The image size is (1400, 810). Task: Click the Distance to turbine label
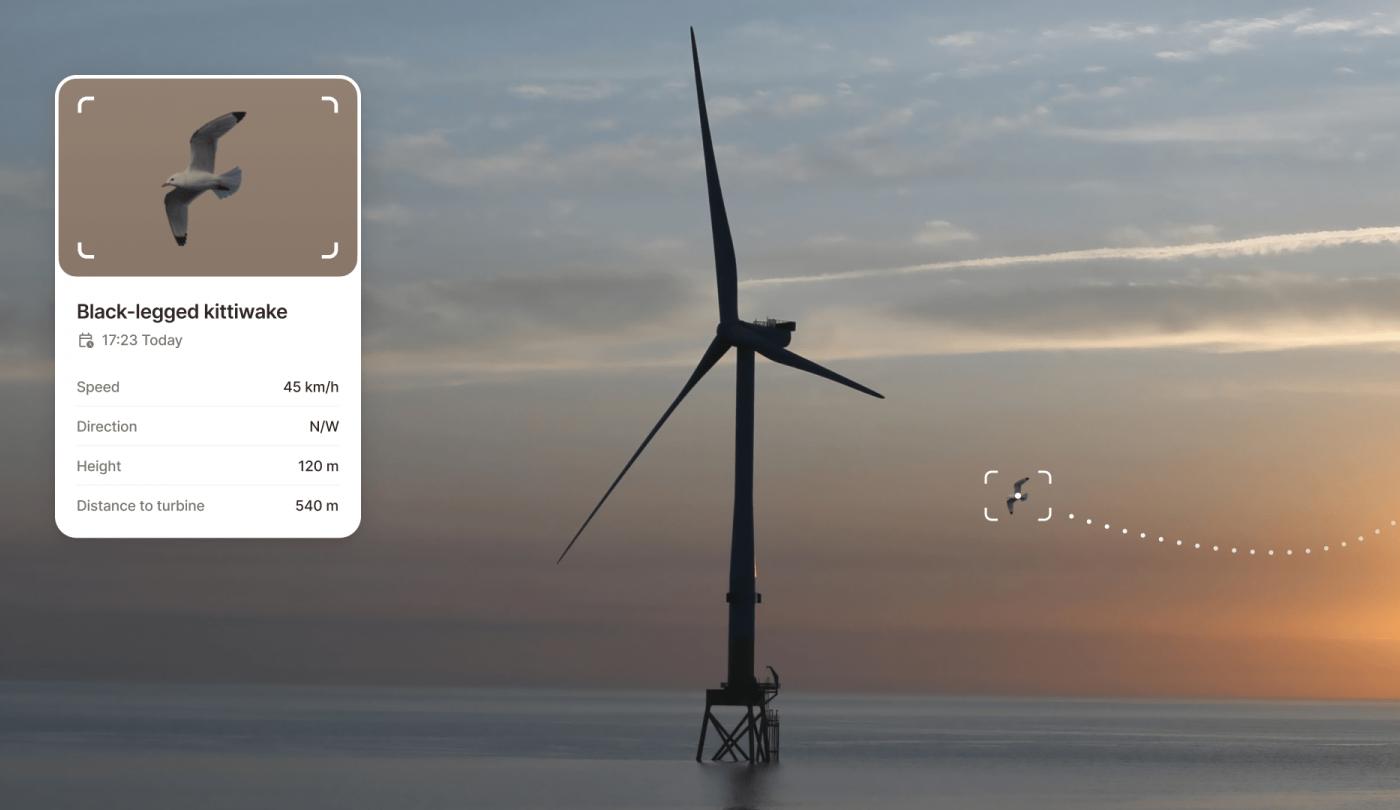(140, 505)
